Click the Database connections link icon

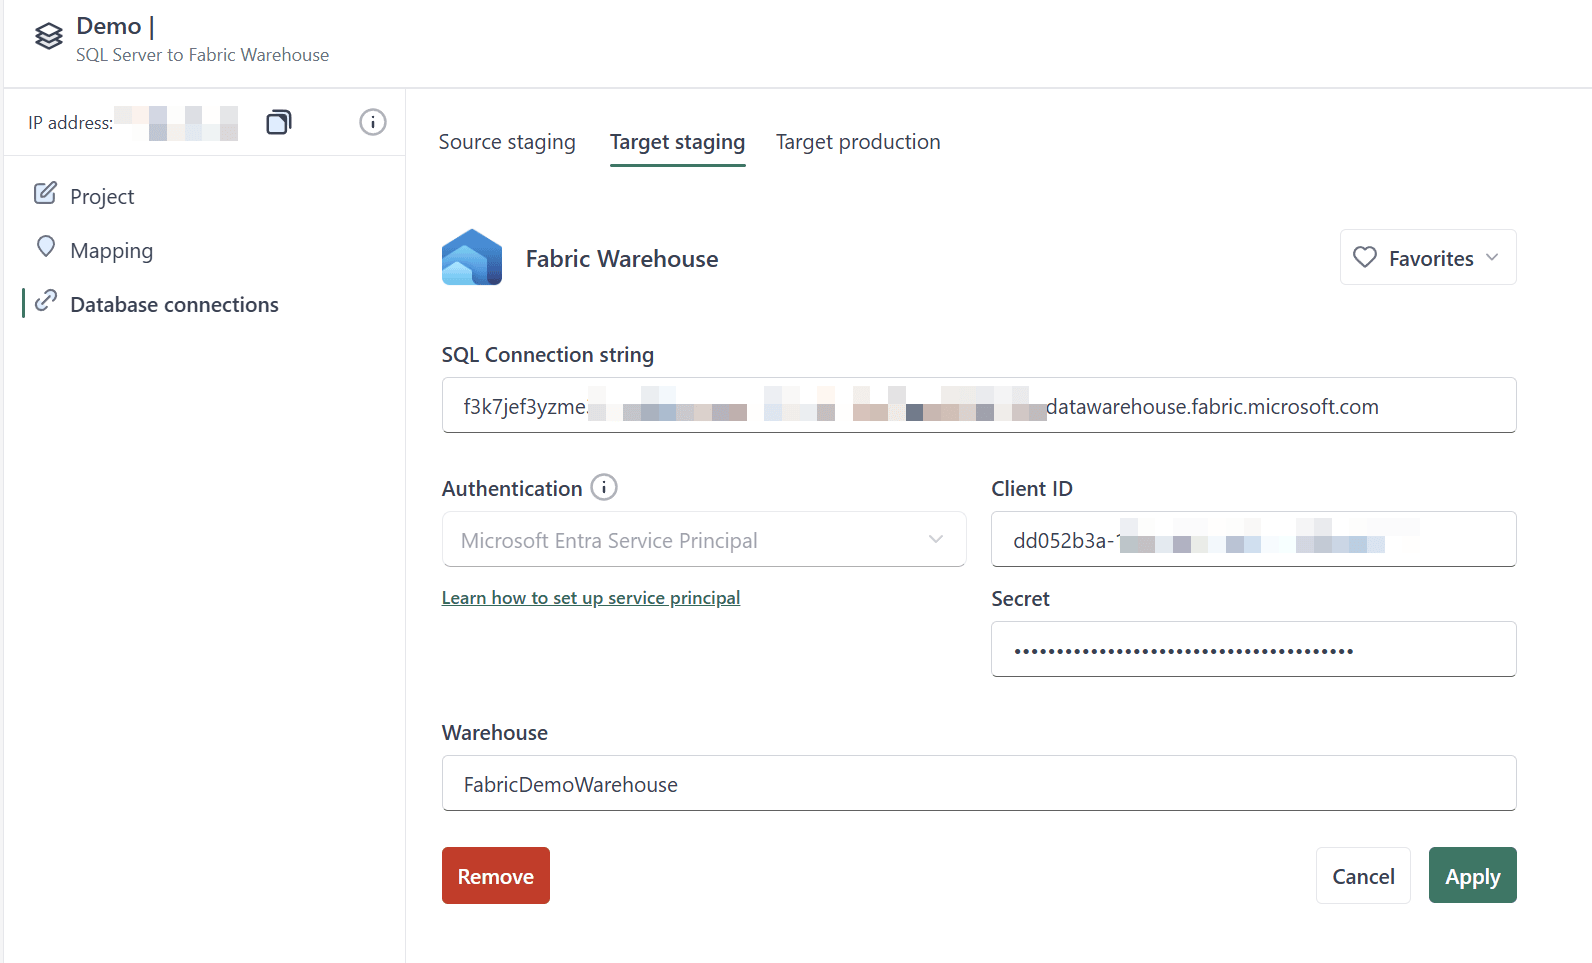click(x=45, y=301)
